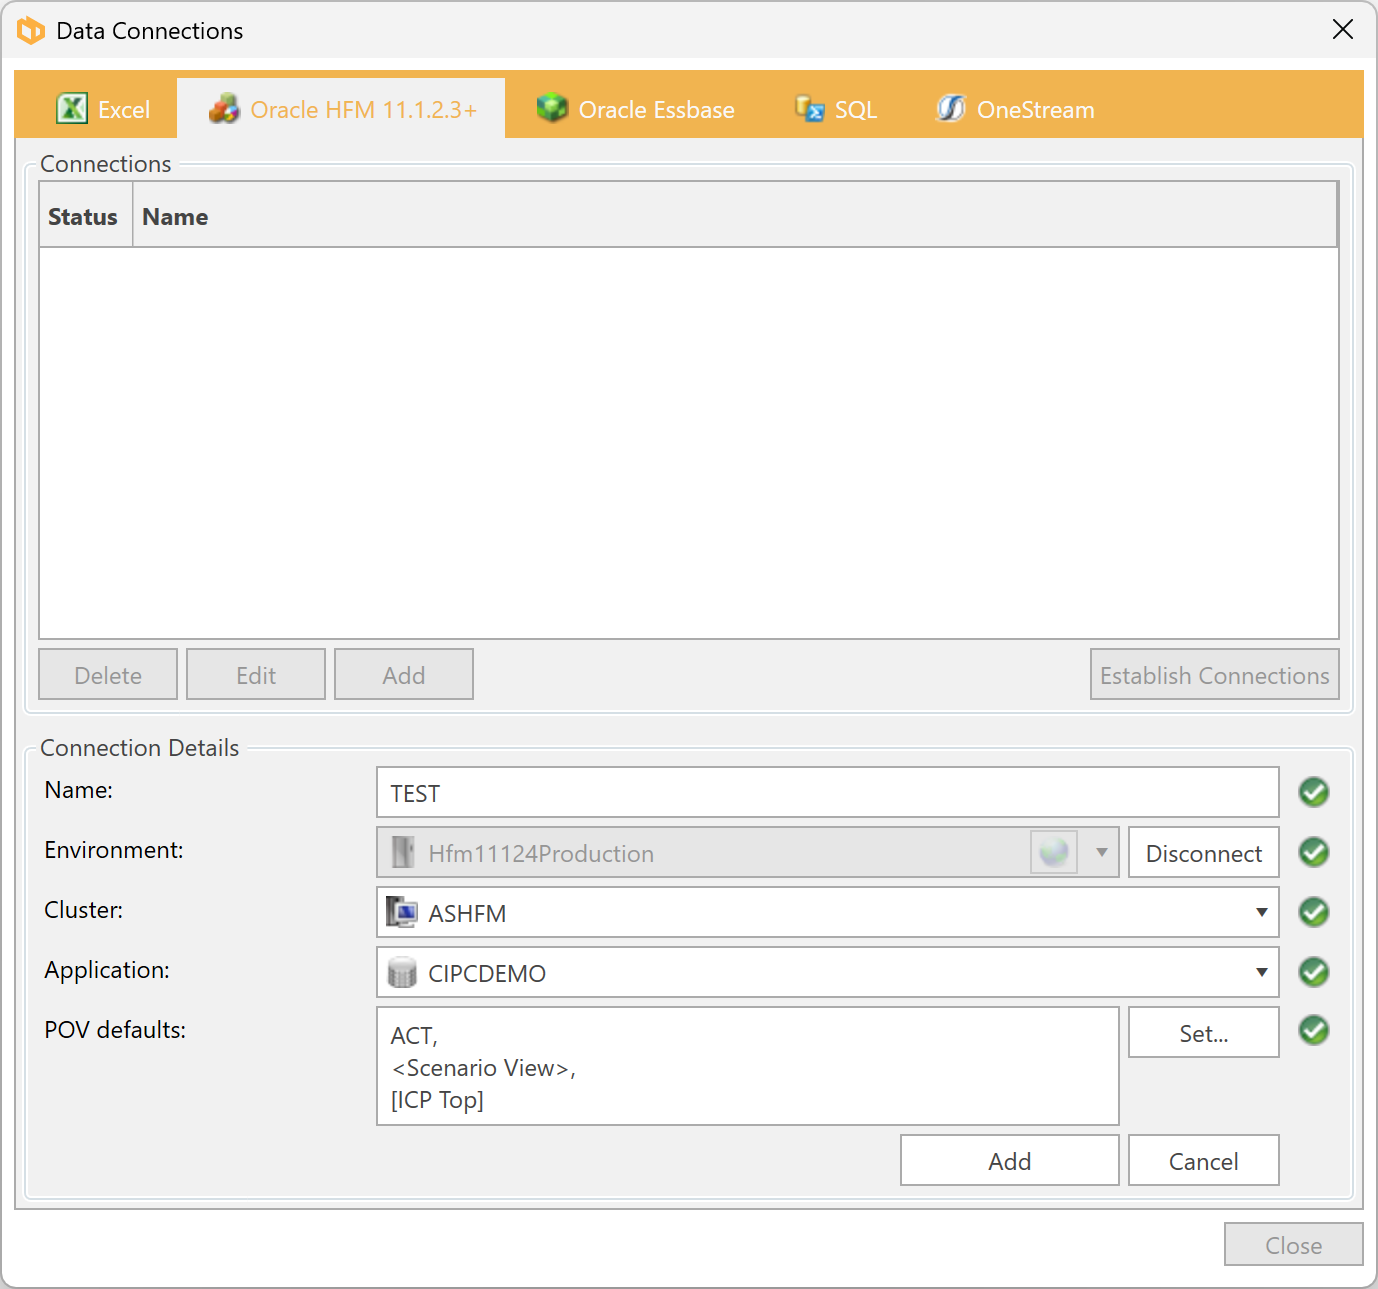Image resolution: width=1378 pixels, height=1289 pixels.
Task: Click the database icon beside CIPCDEMO
Action: click(402, 972)
